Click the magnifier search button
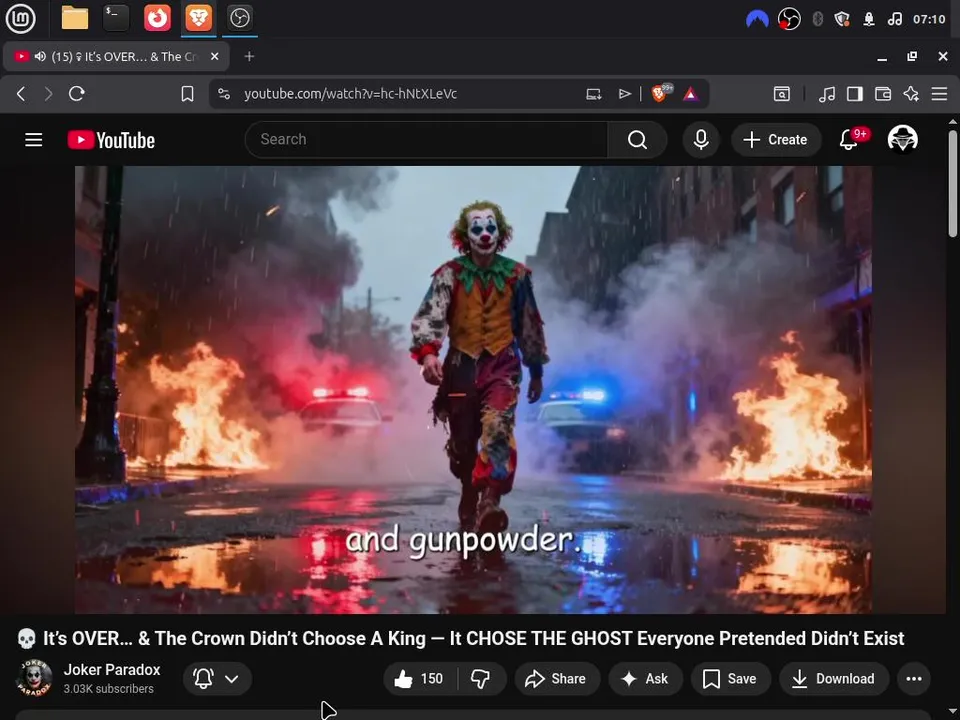This screenshot has height=720, width=960. [x=637, y=140]
